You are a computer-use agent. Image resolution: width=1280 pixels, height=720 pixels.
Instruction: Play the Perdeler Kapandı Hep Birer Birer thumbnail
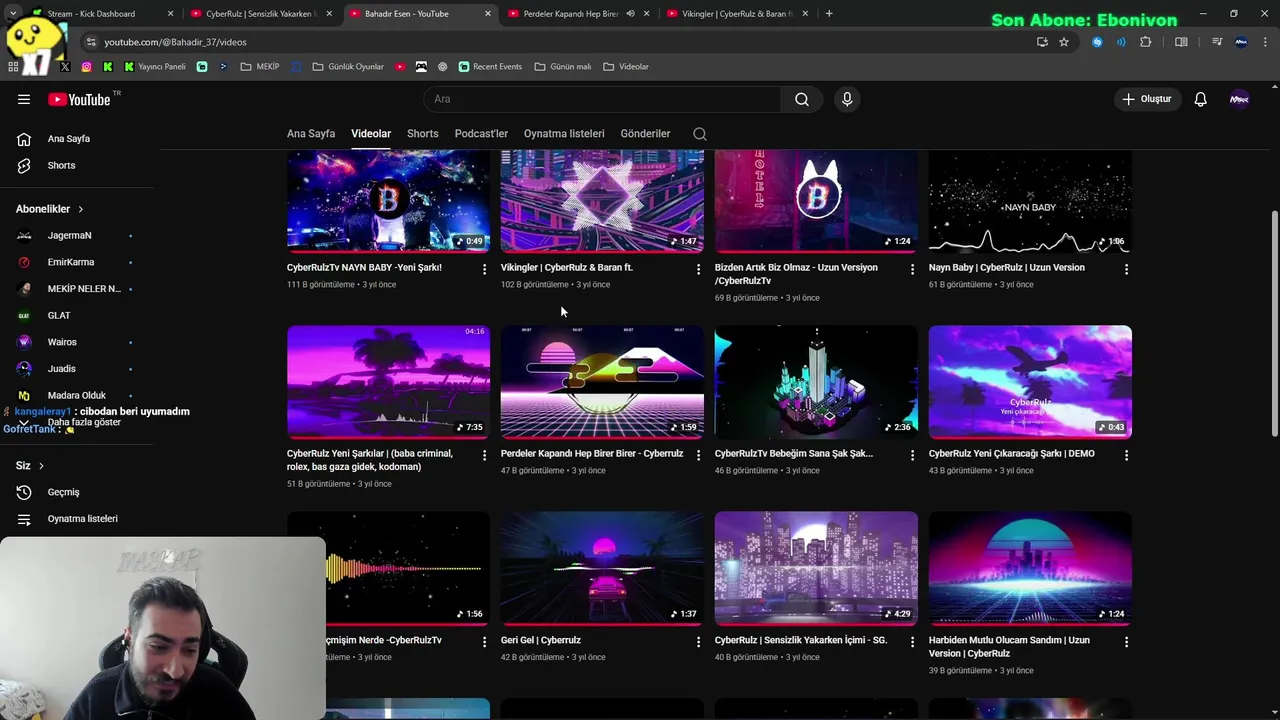coord(602,382)
